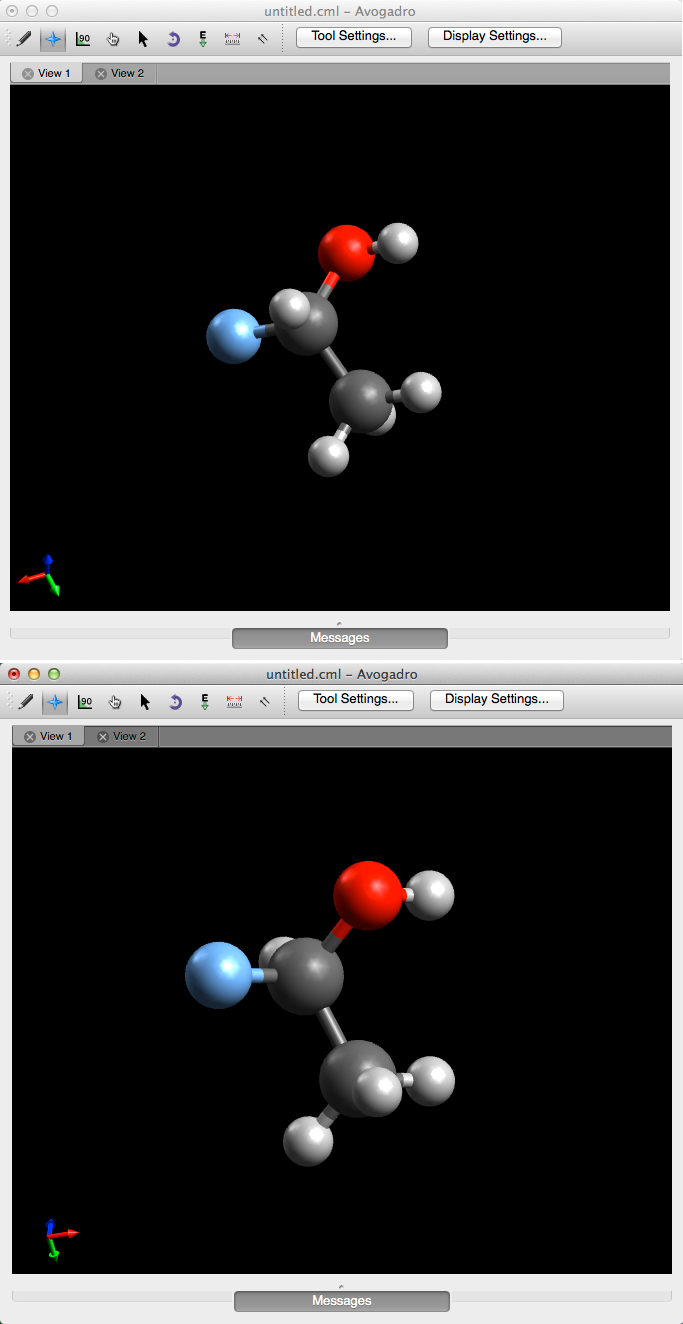Open Tool Settings in the top window
This screenshot has height=1324, width=683.
pyautogui.click(x=354, y=37)
